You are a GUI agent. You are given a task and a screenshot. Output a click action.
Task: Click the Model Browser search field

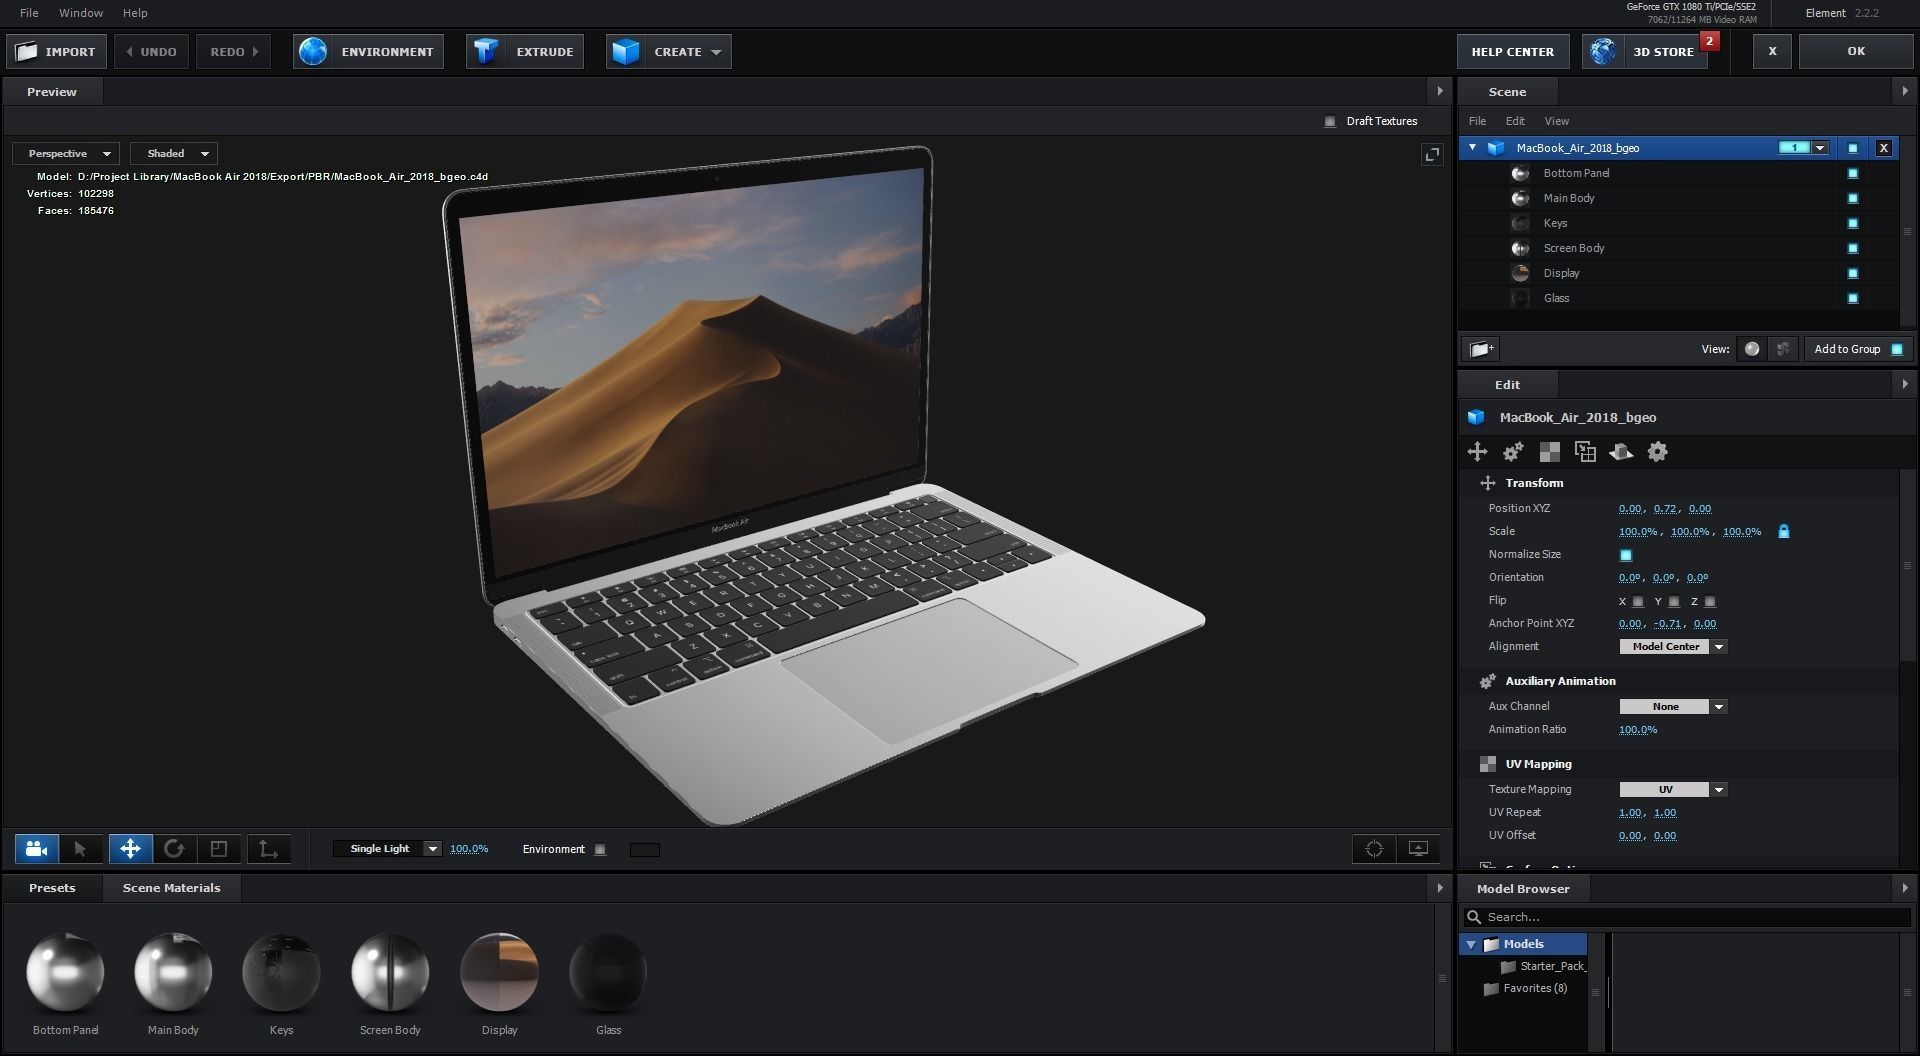1686,917
